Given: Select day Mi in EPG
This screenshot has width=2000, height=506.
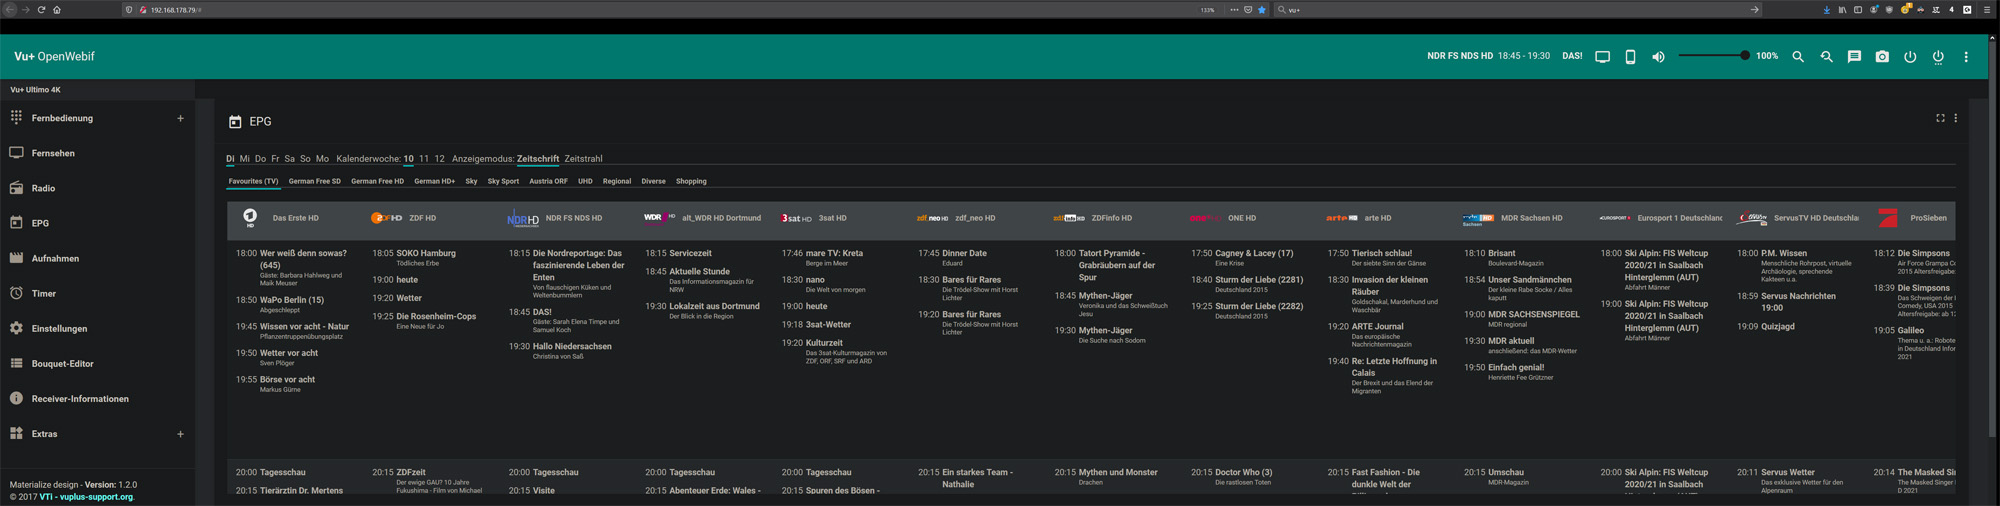Looking at the screenshot, I should [x=244, y=159].
